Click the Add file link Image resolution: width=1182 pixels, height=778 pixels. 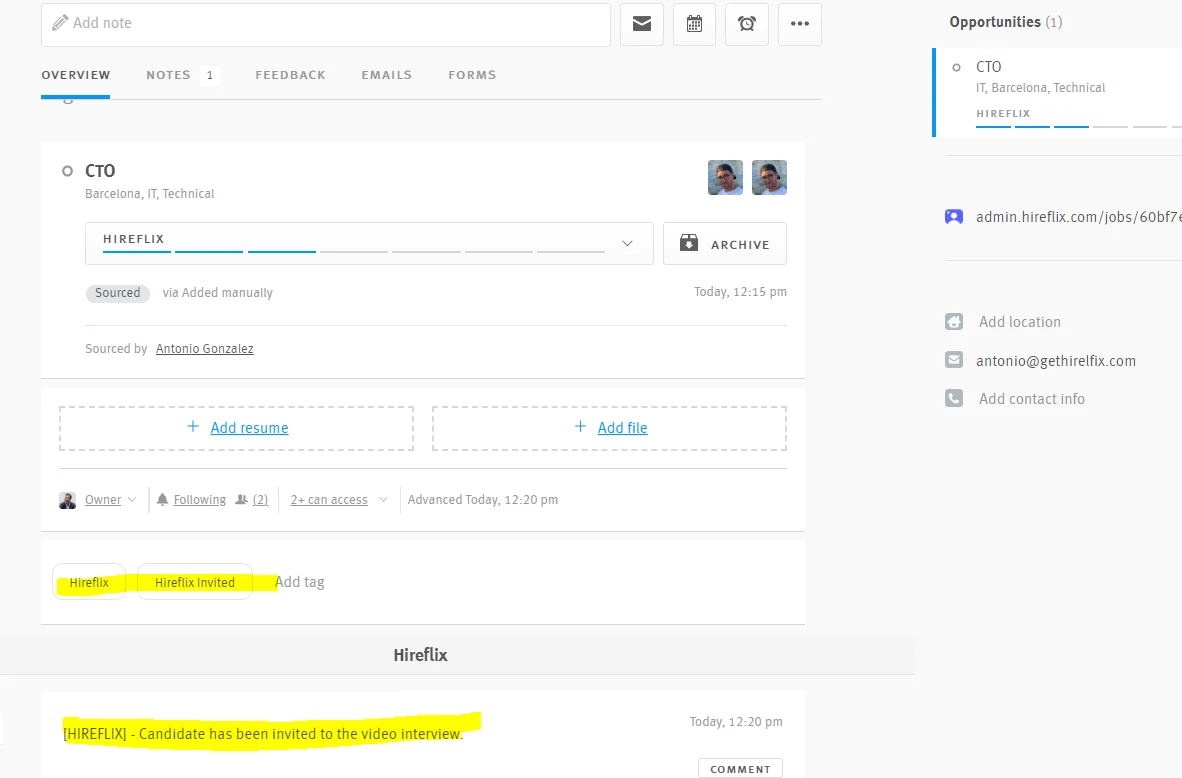tap(623, 427)
